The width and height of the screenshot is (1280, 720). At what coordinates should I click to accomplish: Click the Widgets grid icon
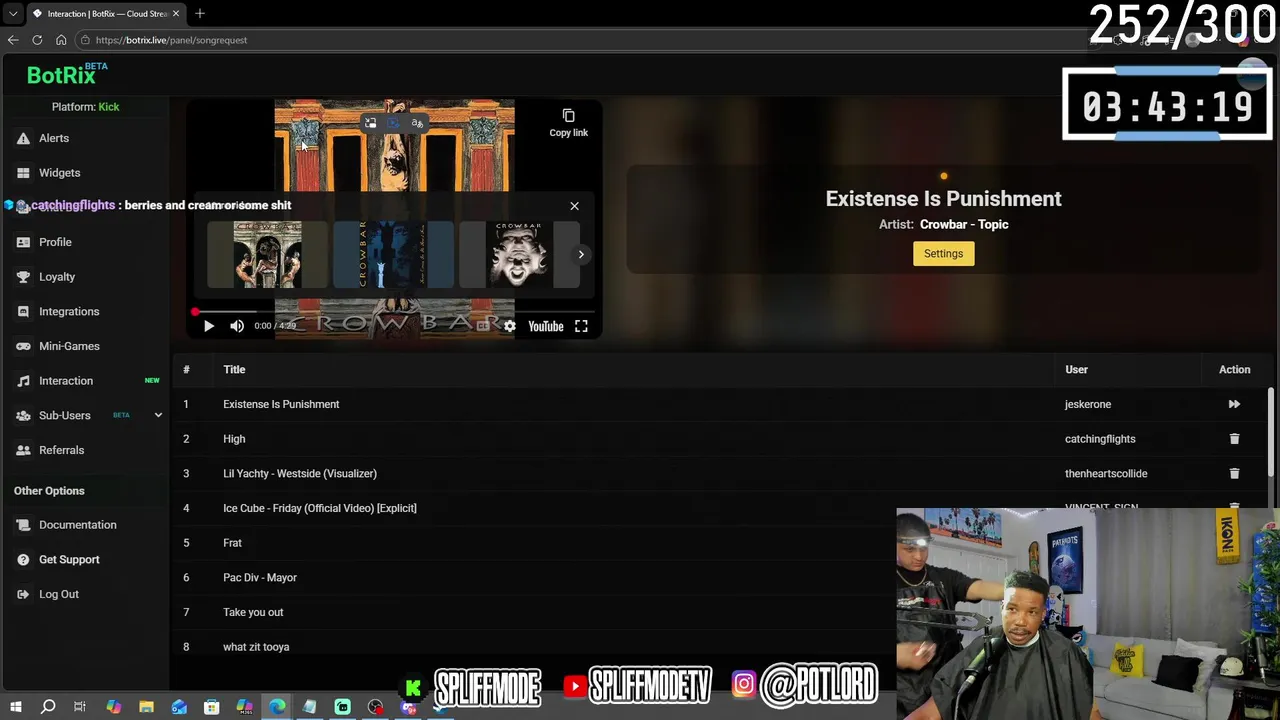point(23,173)
